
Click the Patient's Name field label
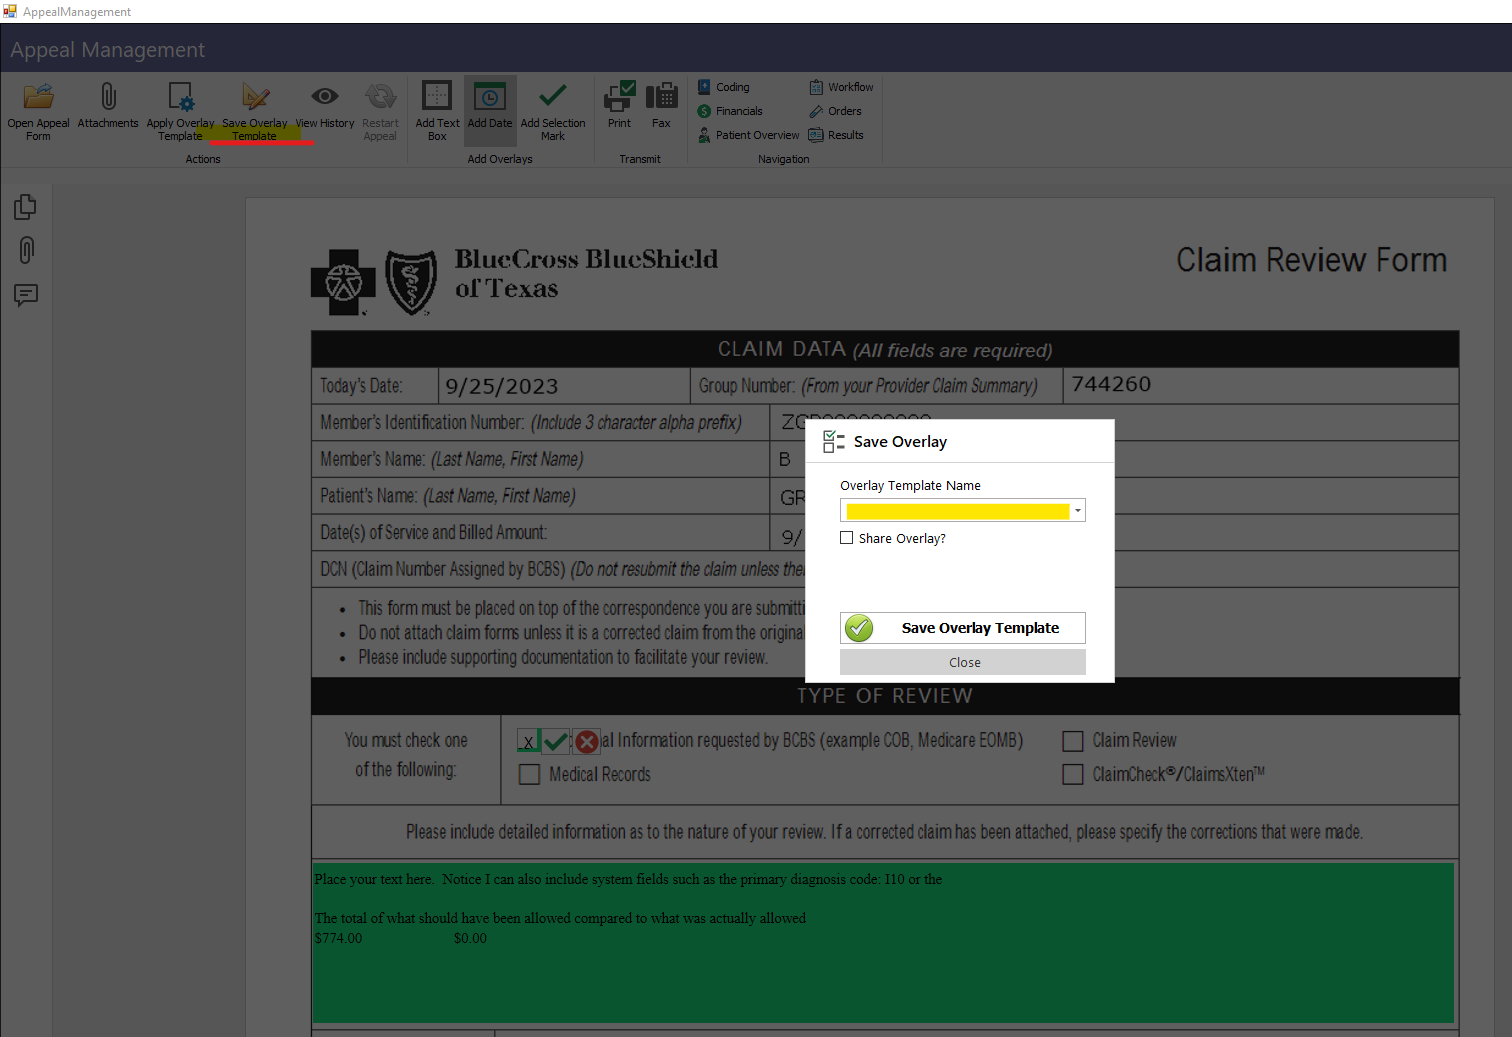pyautogui.click(x=447, y=496)
